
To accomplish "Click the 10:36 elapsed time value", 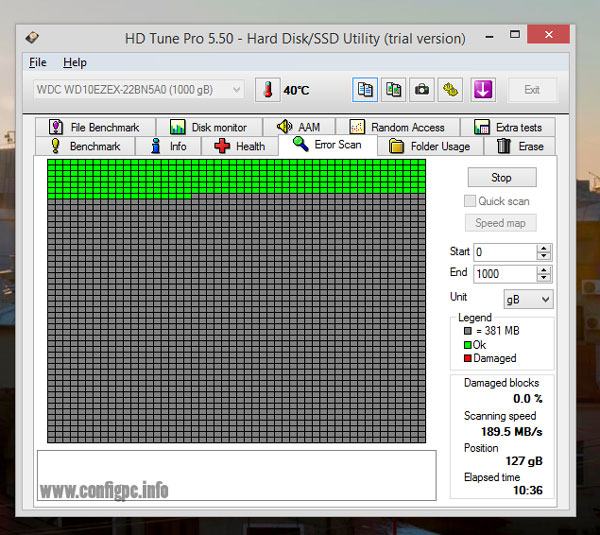I will pyautogui.click(x=528, y=490).
